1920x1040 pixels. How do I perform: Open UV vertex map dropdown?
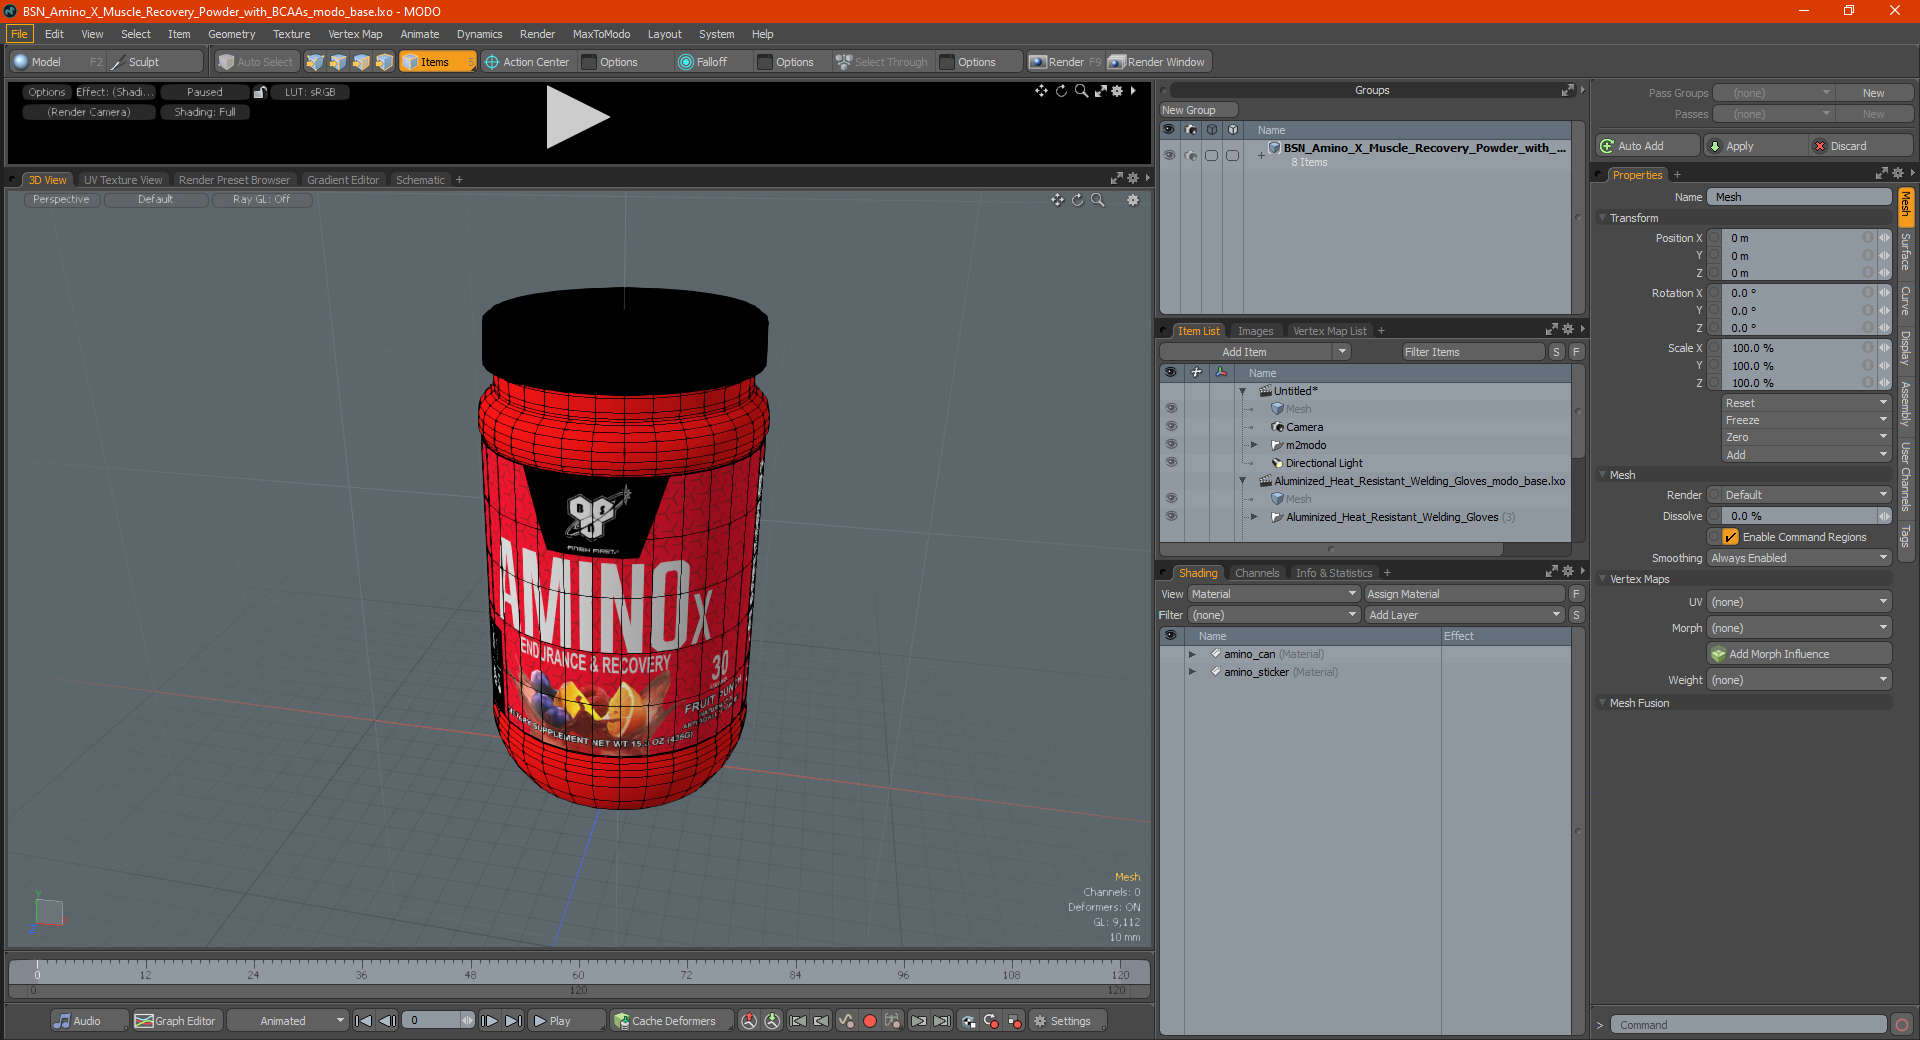(x=1798, y=602)
